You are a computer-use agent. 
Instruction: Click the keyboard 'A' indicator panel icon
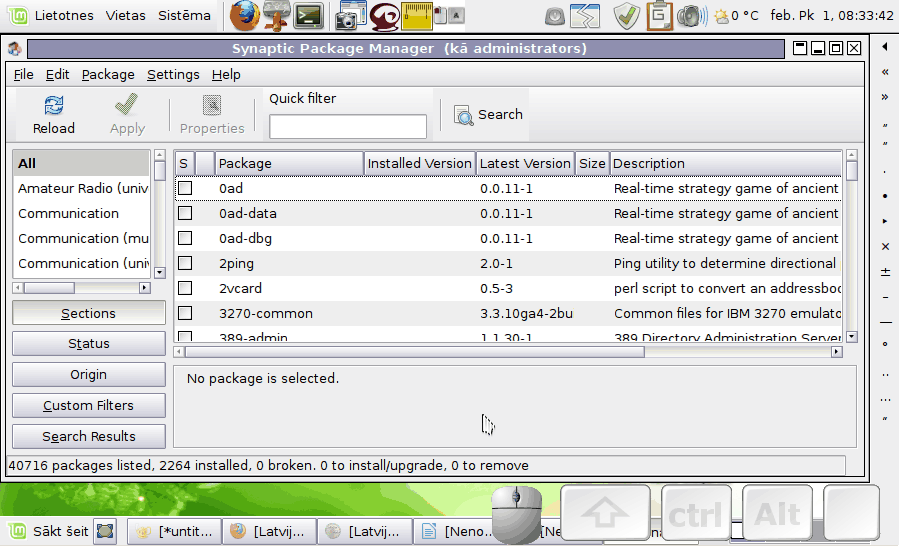click(456, 15)
